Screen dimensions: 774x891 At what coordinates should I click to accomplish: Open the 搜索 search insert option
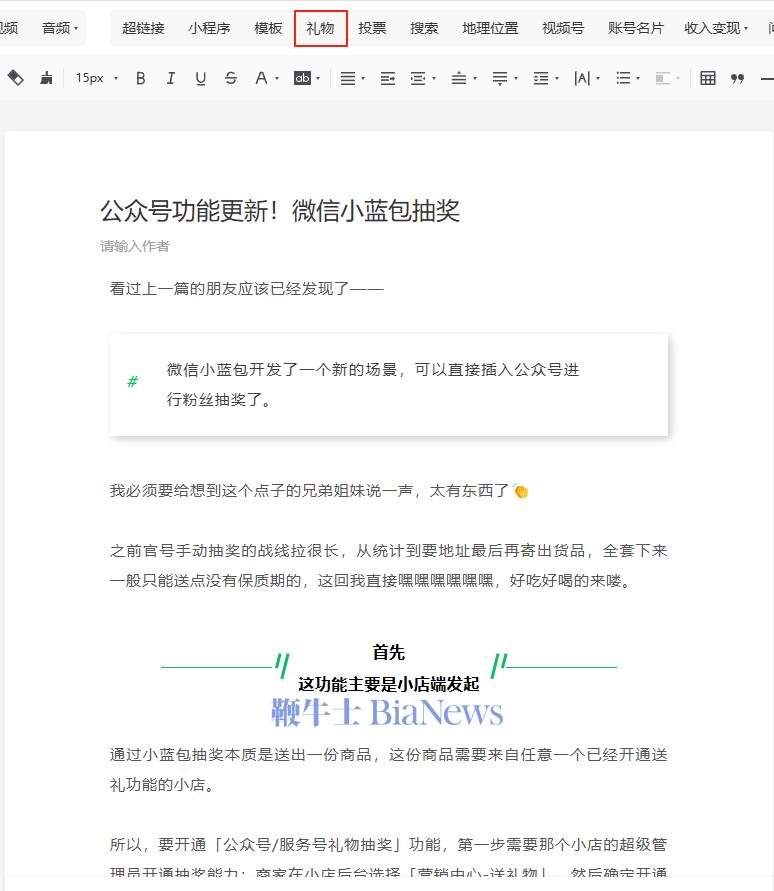424,28
